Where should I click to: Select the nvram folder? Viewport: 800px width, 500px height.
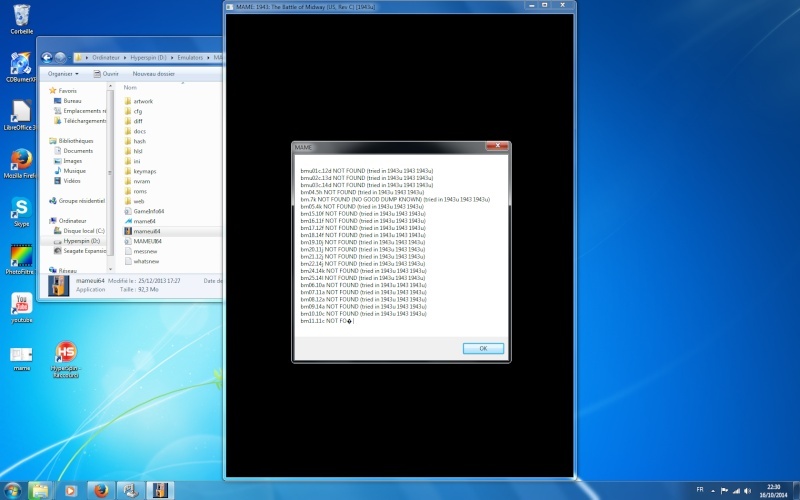point(137,181)
